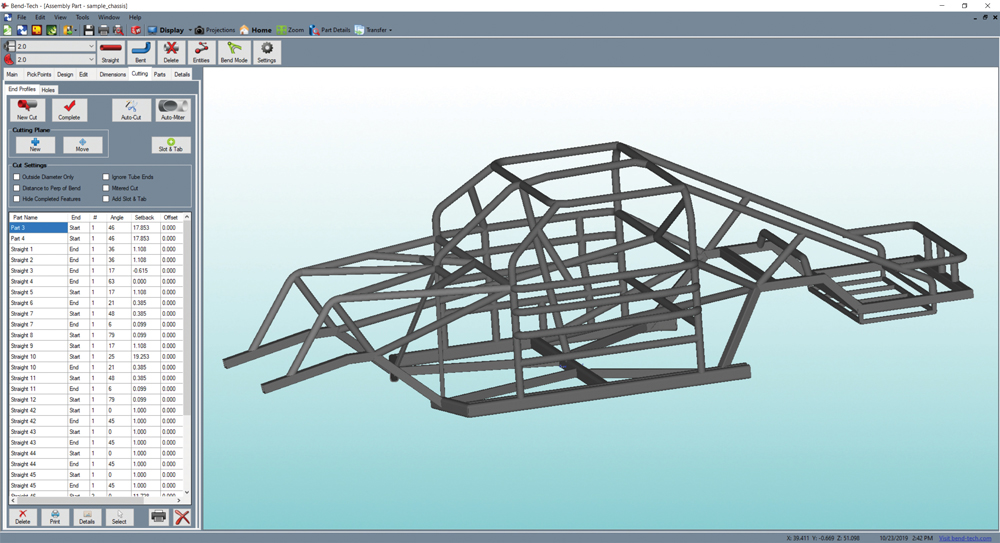Screen dimensions: 1000x543
Task: Switch to the PickPoints tab
Action: 38,74
